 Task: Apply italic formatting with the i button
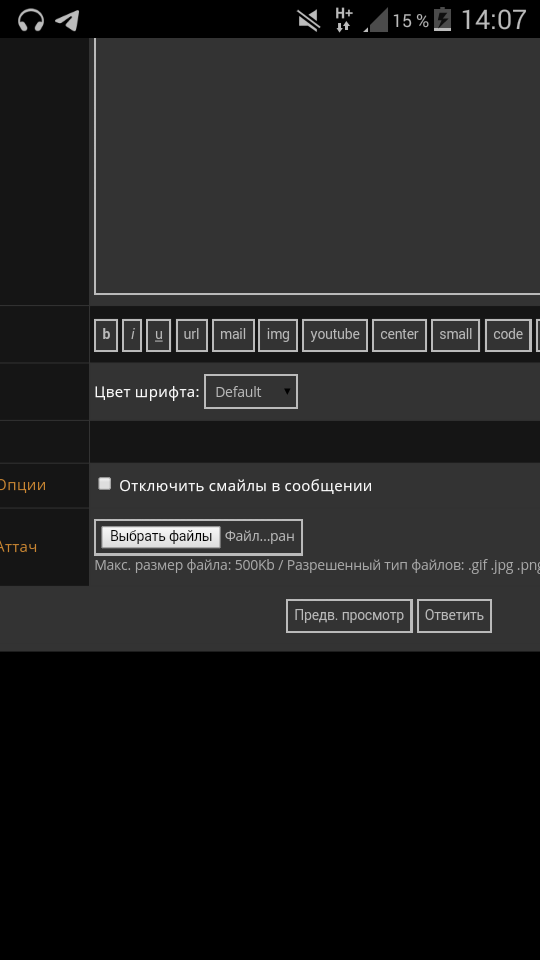(132, 335)
